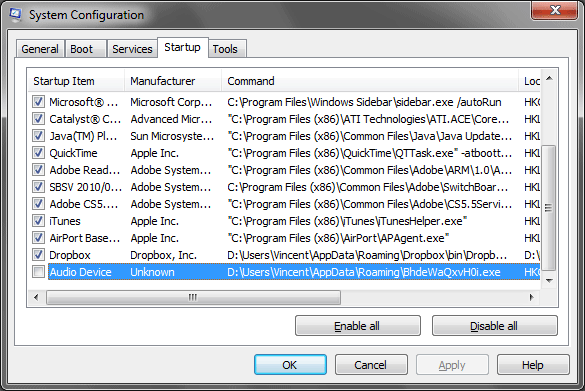
Task: Sort by the Command column header
Action: pos(370,81)
